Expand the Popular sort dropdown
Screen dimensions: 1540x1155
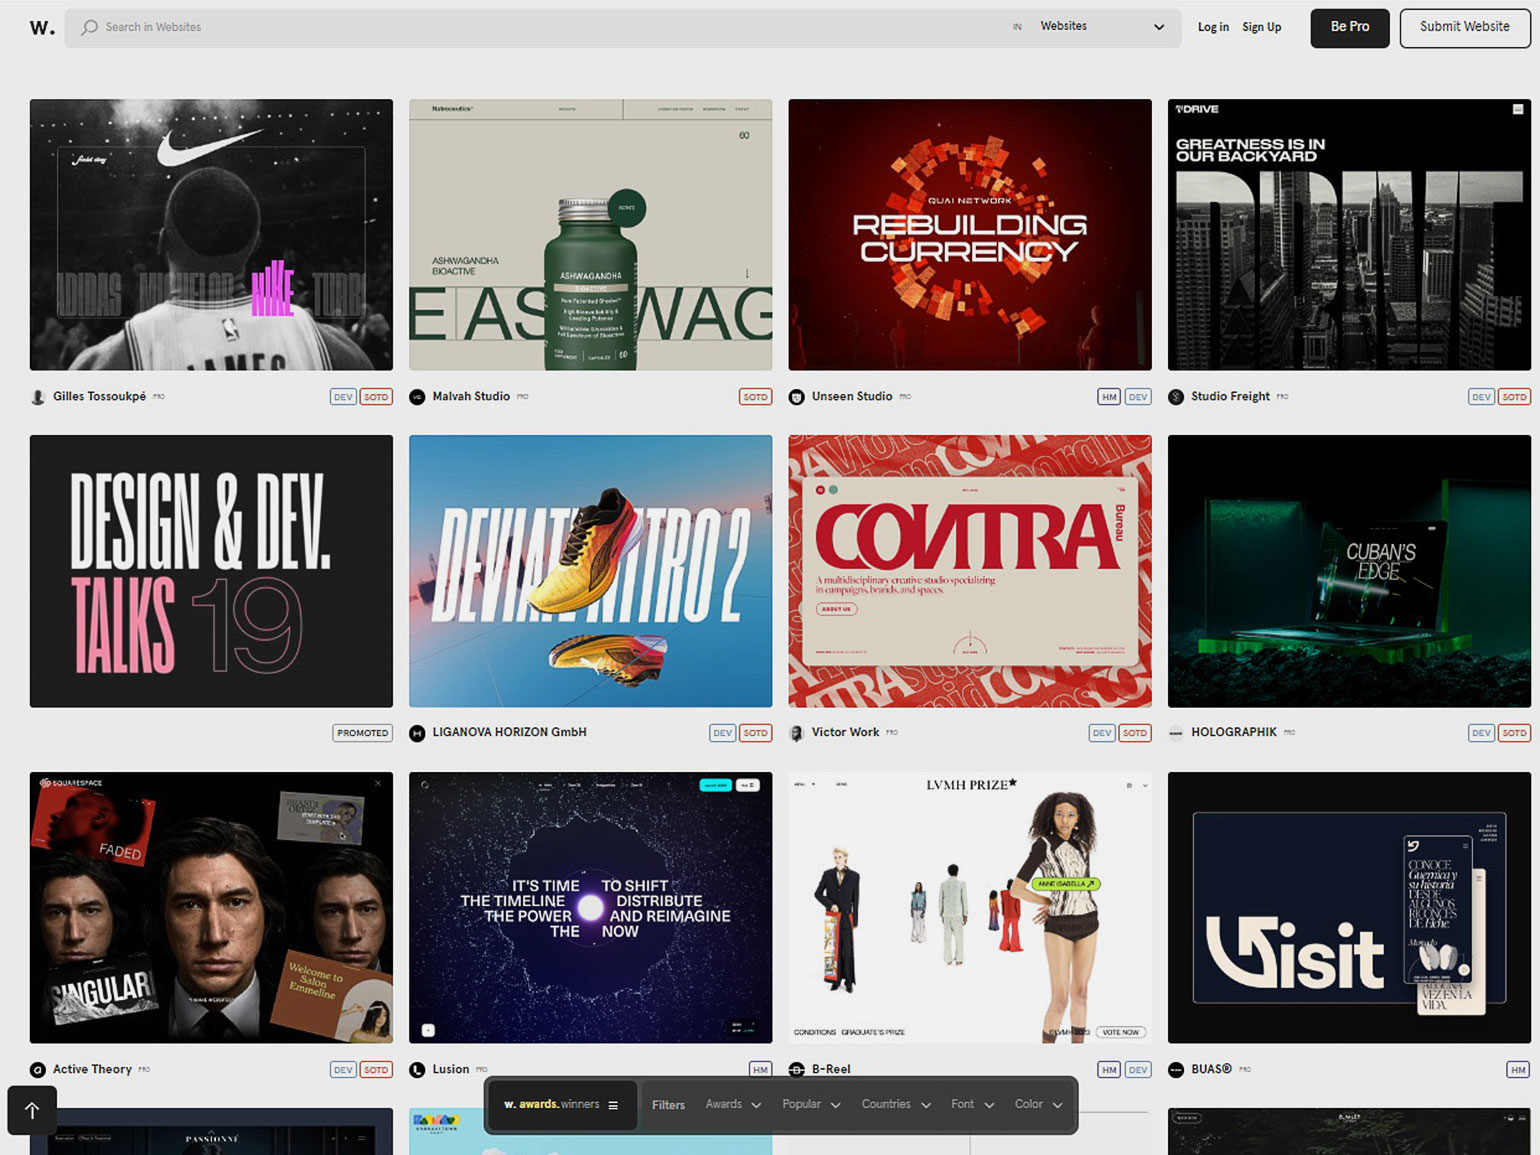[x=811, y=1105]
